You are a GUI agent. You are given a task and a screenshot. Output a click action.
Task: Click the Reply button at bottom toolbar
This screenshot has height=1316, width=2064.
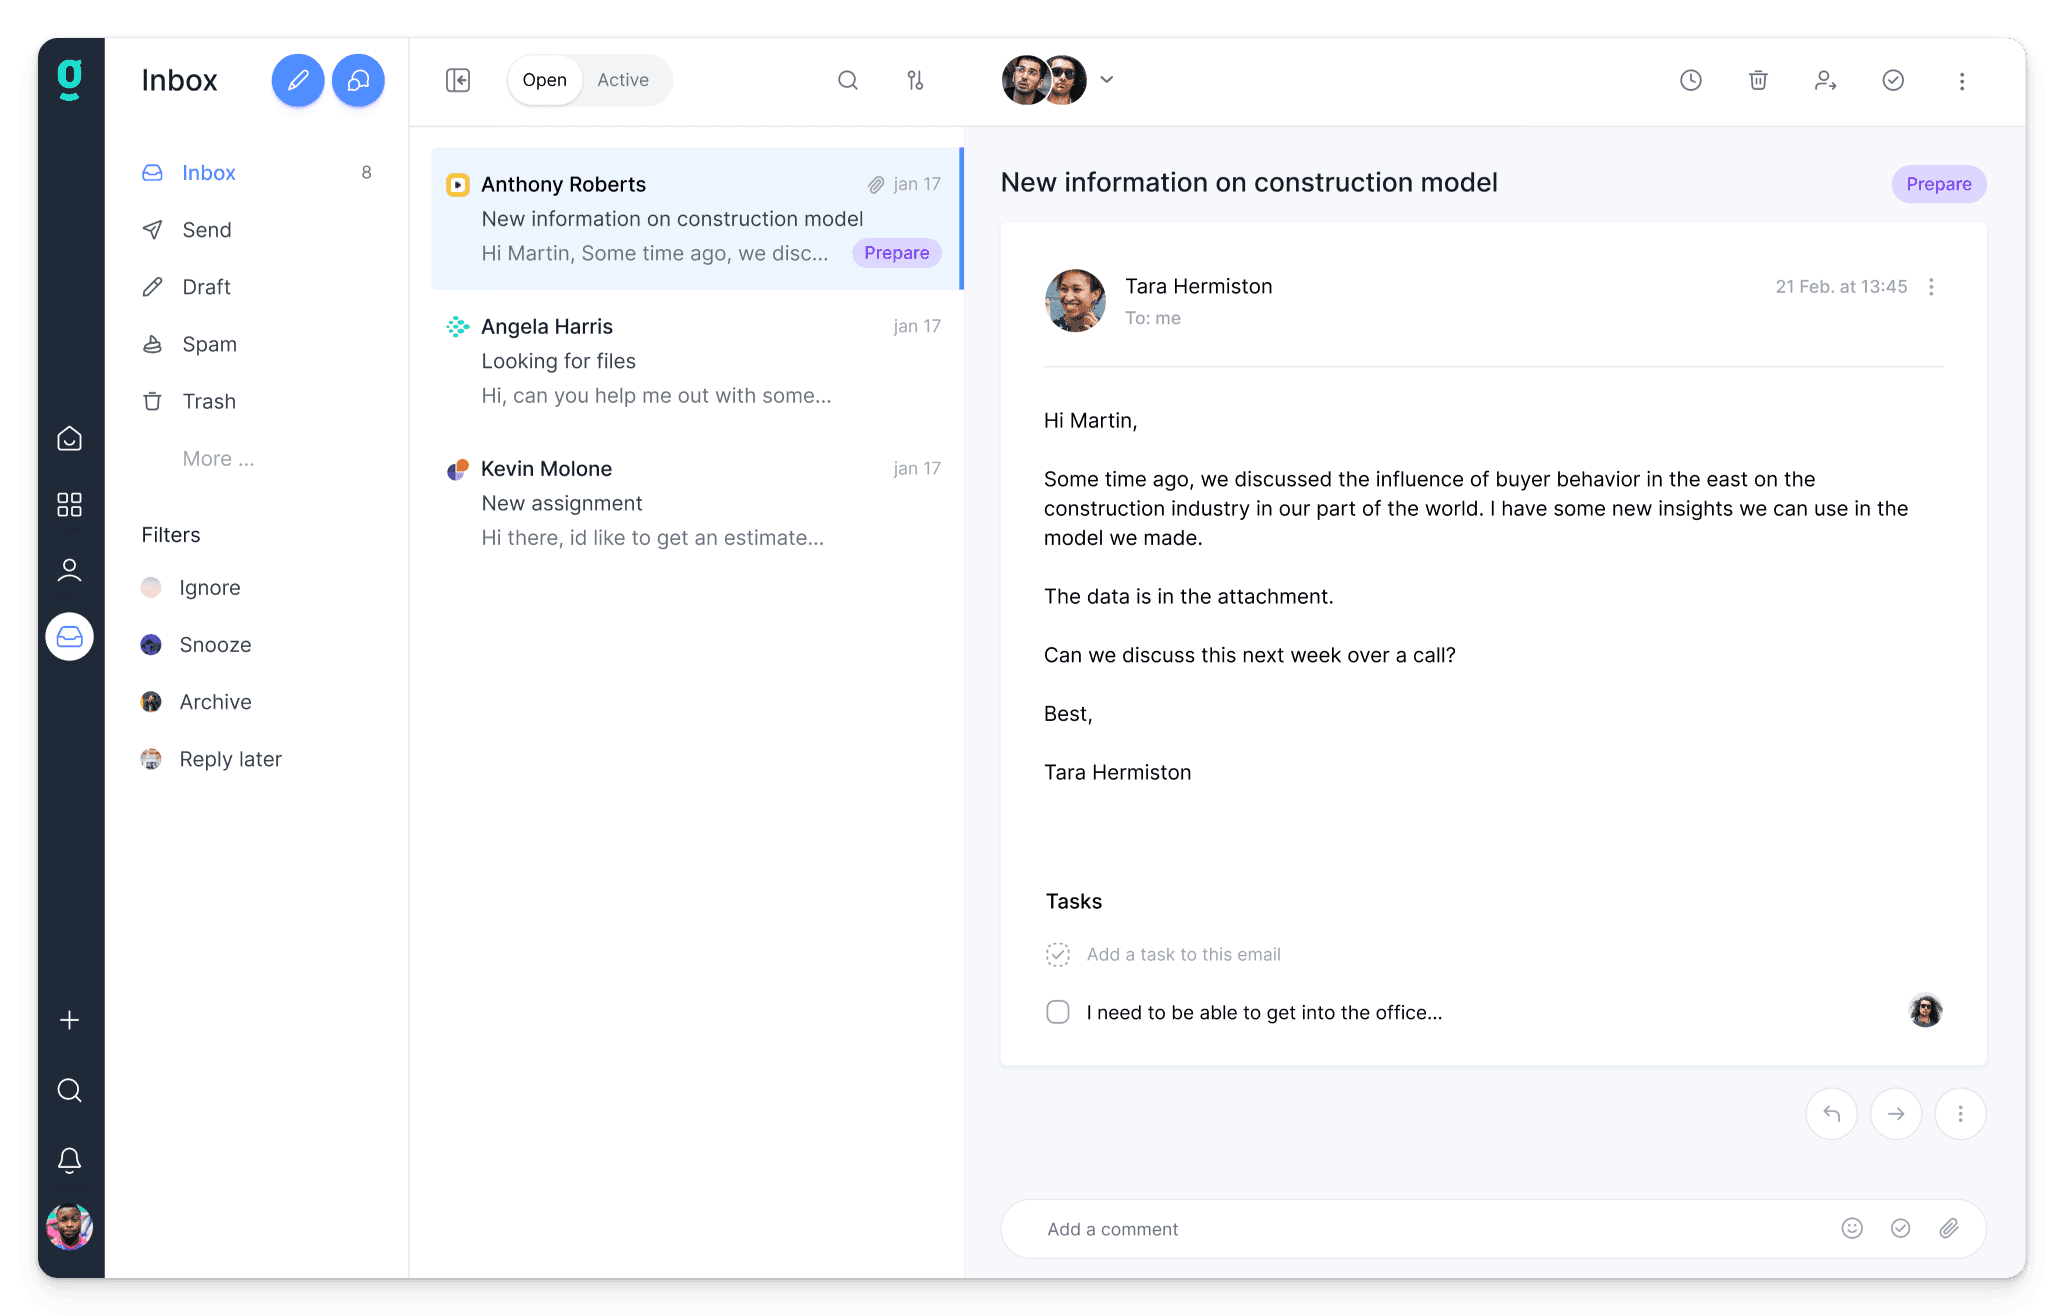1832,1113
